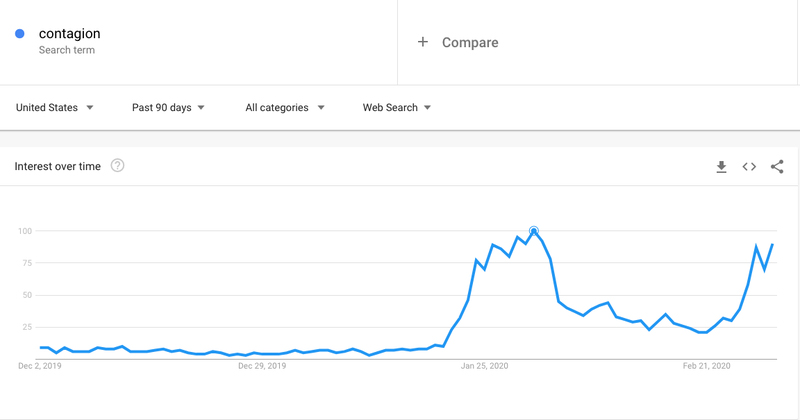800x420 pixels.
Task: Download the Interest over time chart data
Action: (x=721, y=167)
